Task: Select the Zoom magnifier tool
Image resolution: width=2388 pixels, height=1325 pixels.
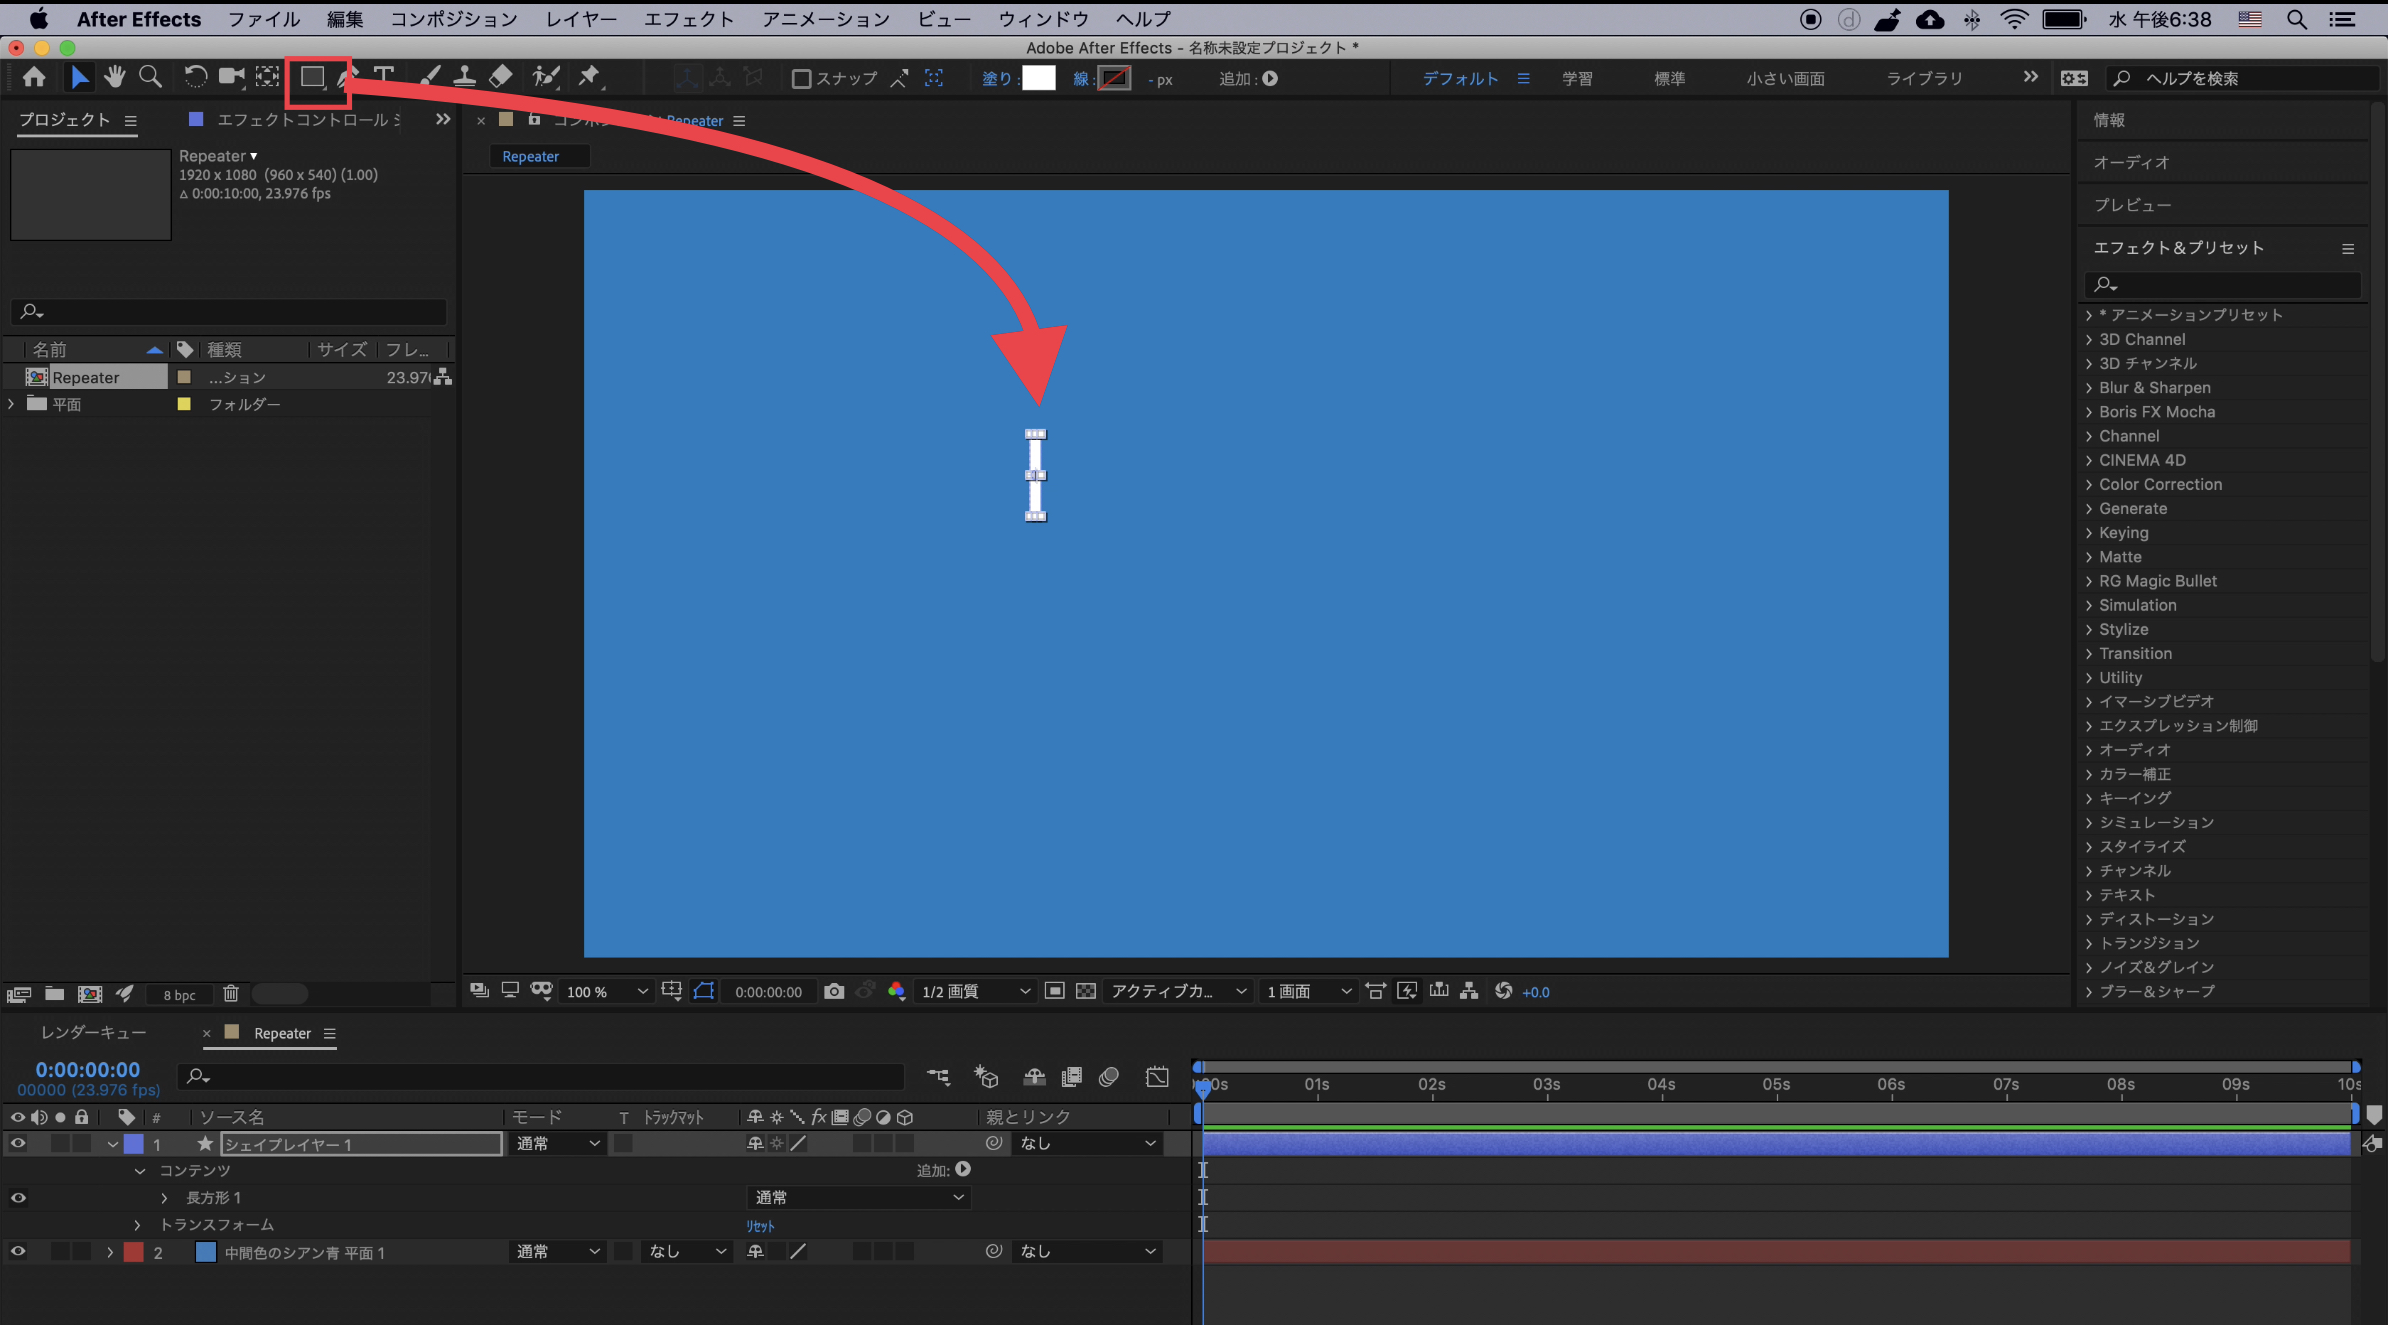Action: [x=150, y=77]
